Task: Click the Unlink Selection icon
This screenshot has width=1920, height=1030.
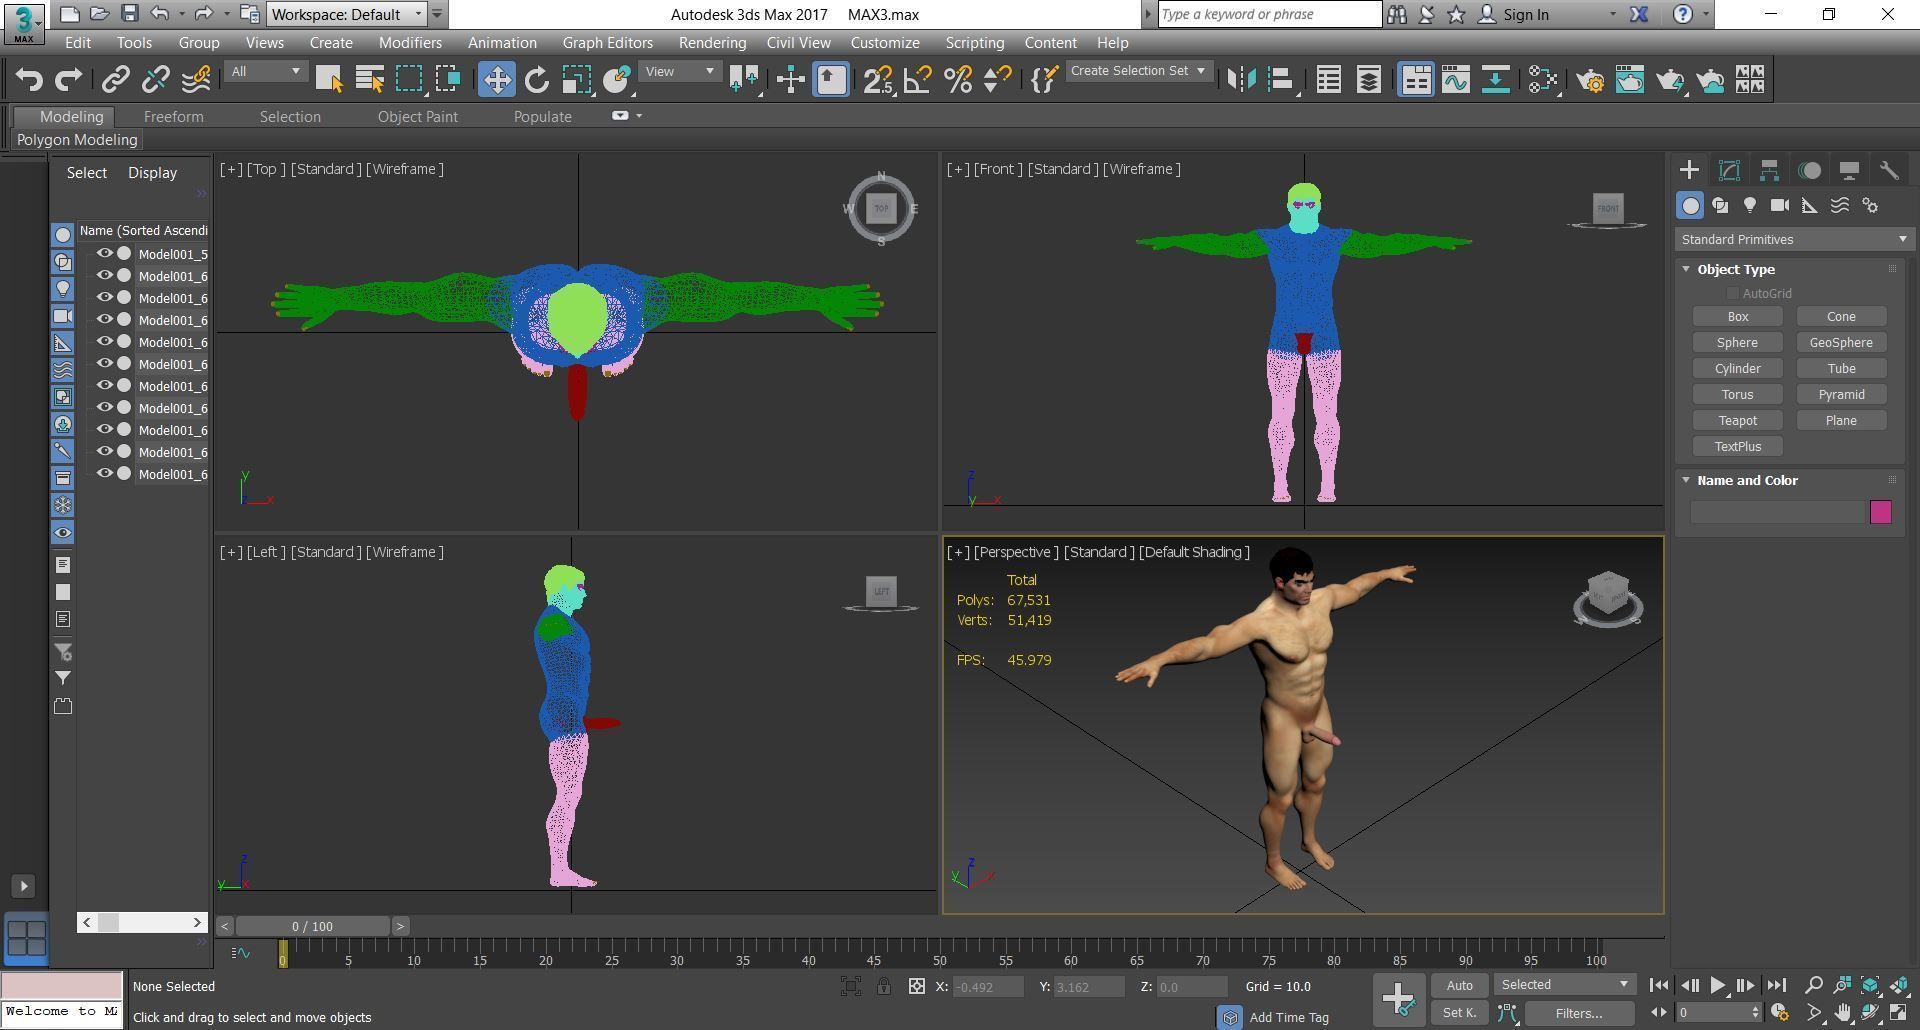Action: click(x=156, y=80)
